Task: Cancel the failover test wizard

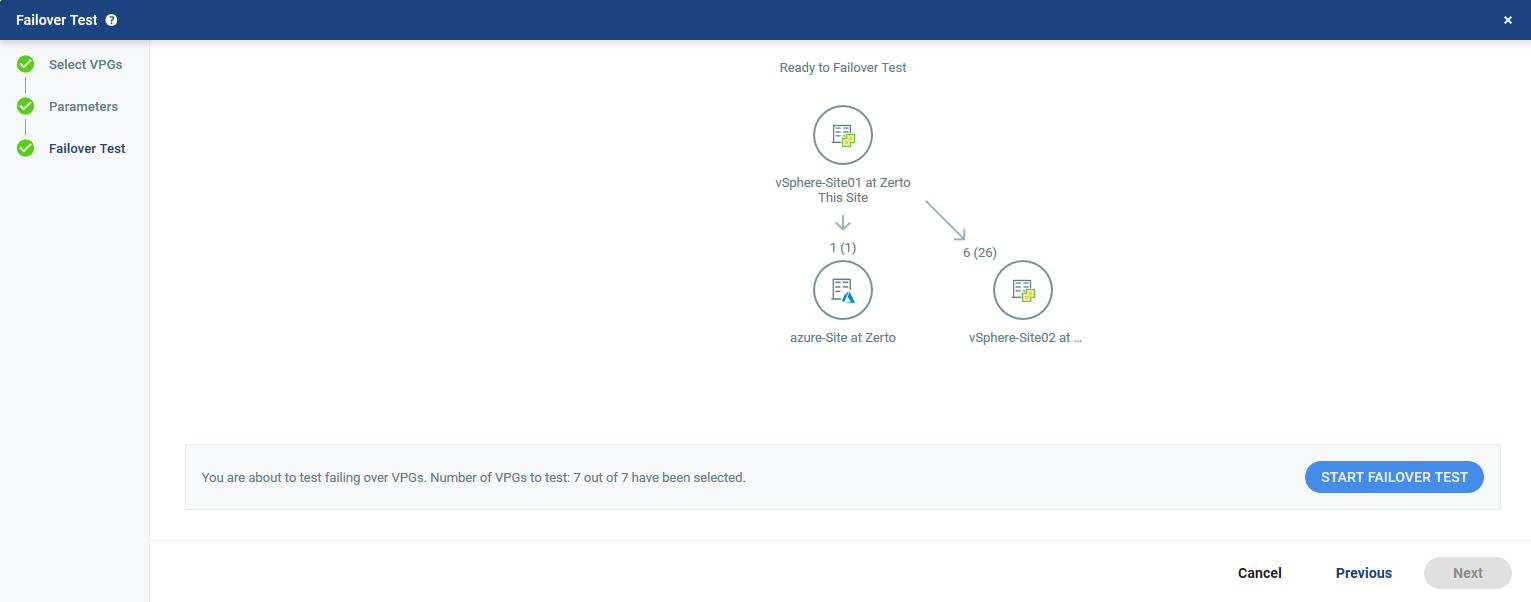Action: pos(1259,573)
